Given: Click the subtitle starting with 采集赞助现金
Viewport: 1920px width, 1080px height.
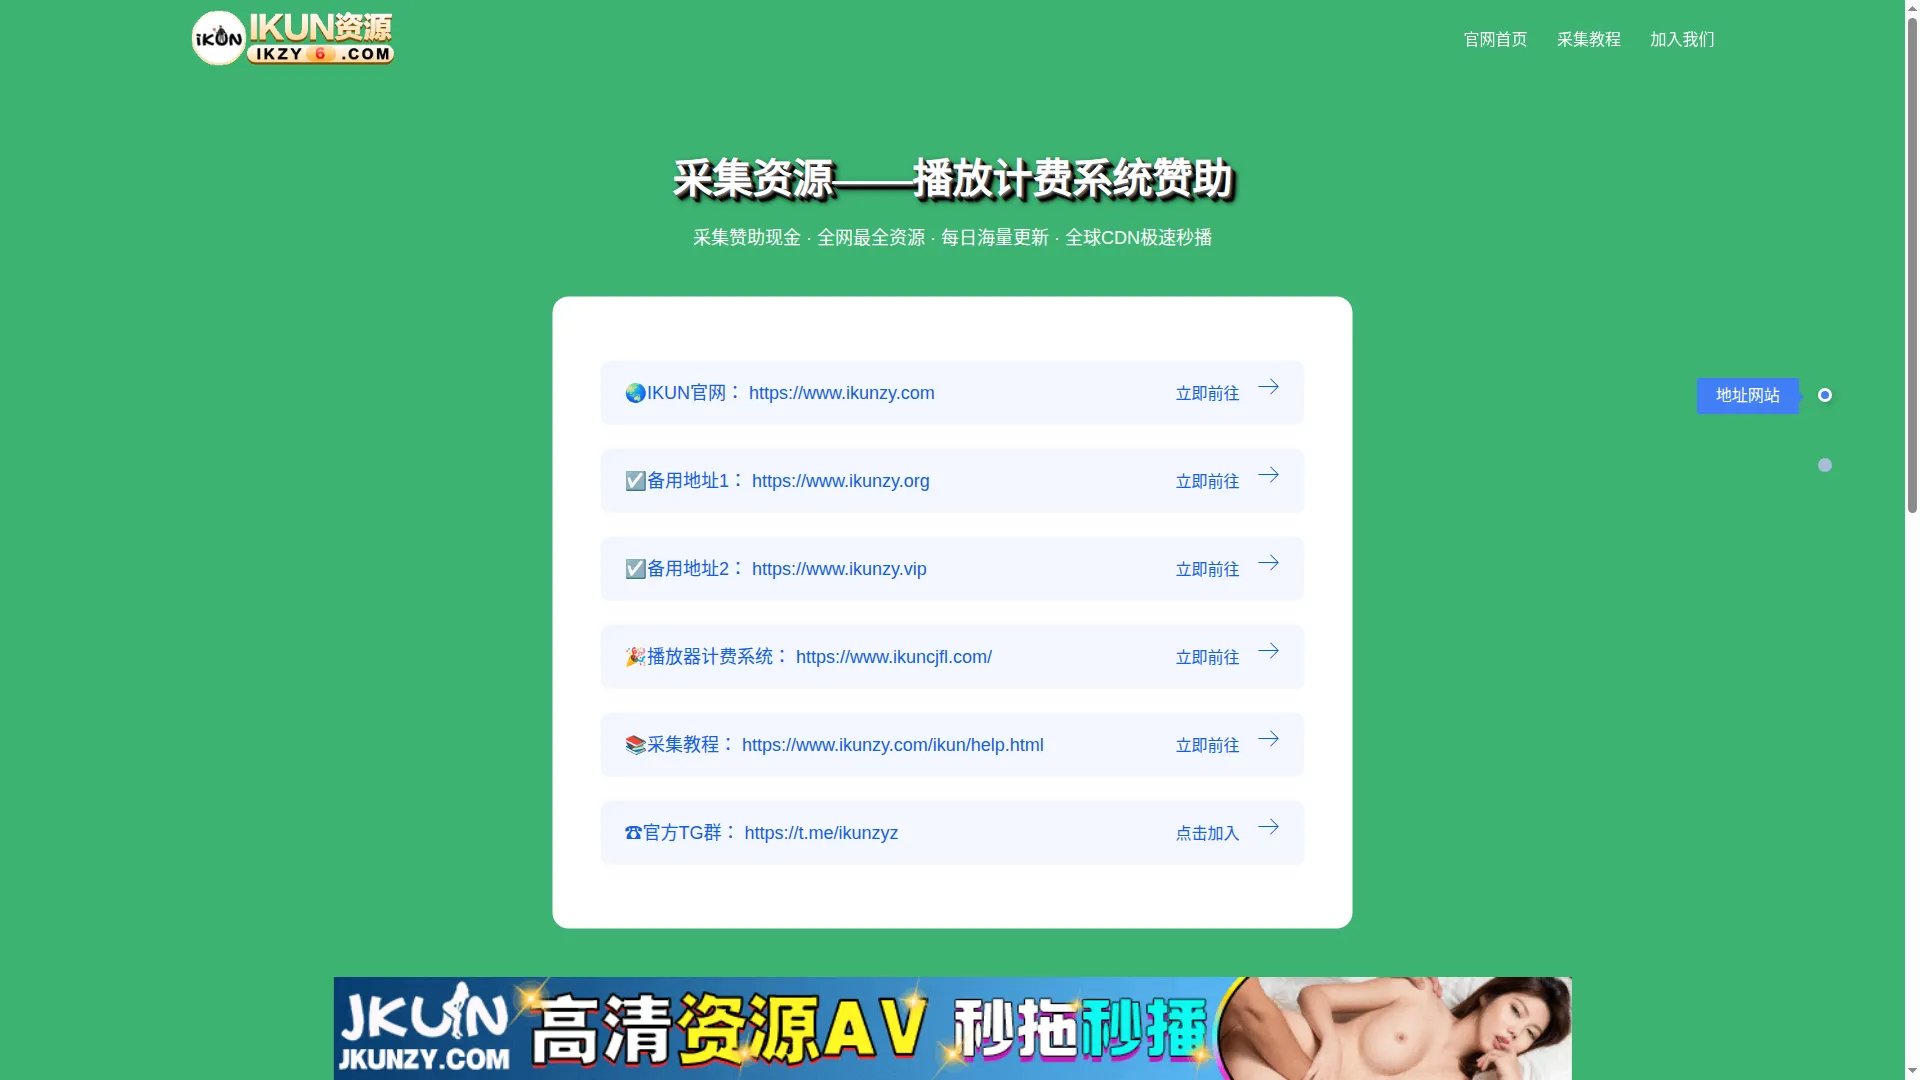Looking at the screenshot, I should [x=952, y=237].
